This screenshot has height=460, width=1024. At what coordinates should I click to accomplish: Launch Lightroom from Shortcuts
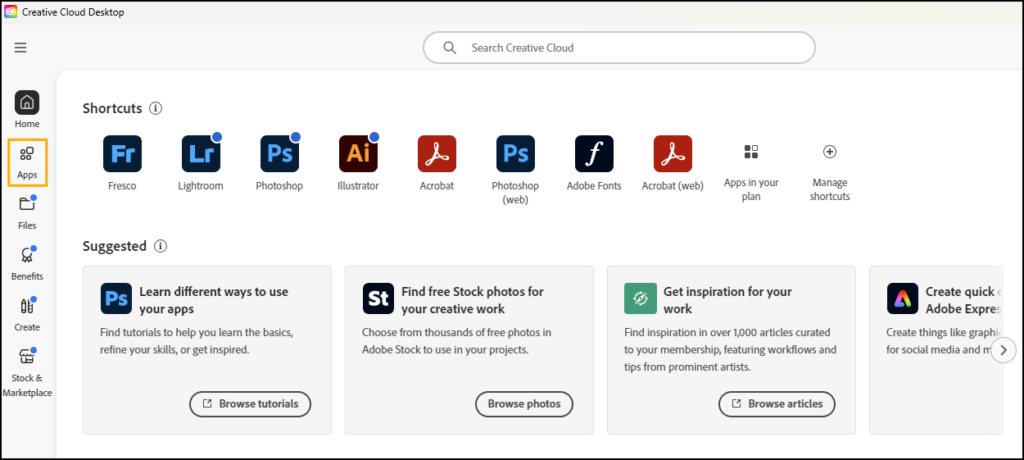click(201, 154)
